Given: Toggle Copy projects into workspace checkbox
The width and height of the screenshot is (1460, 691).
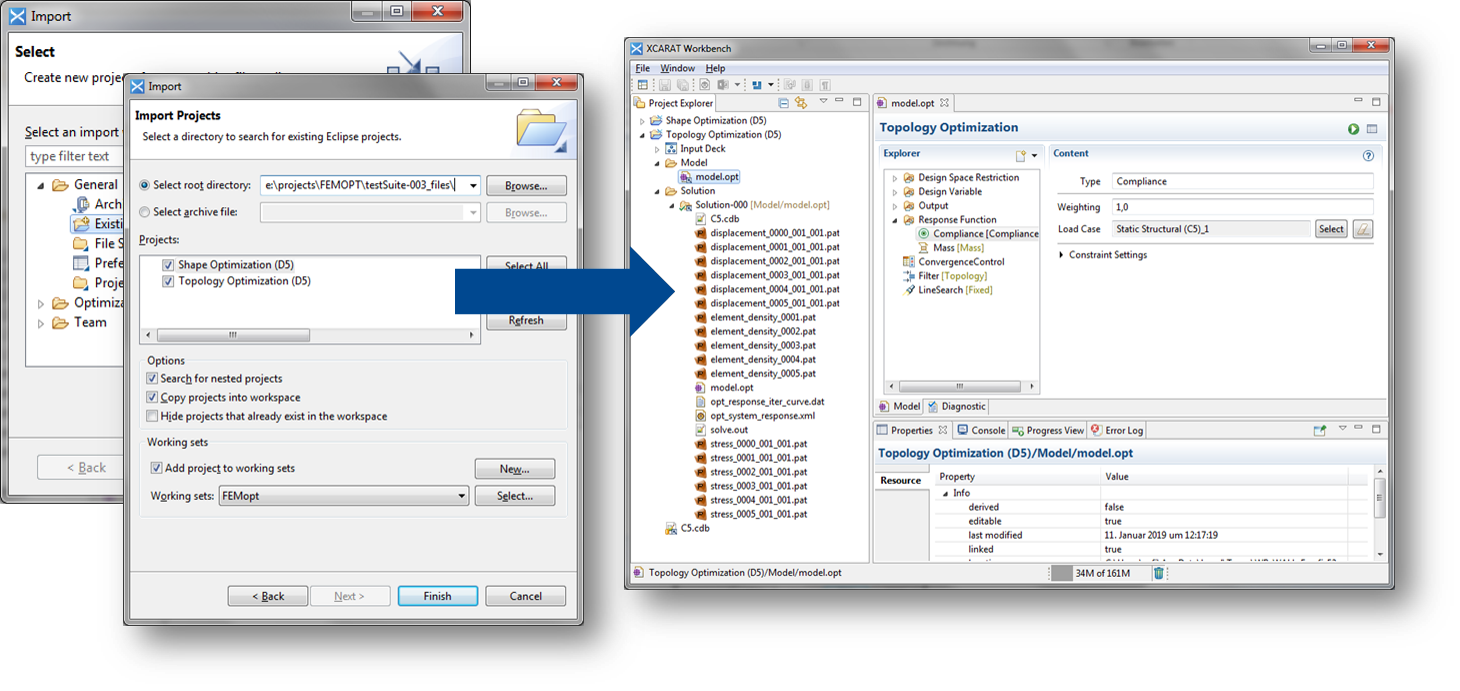Looking at the screenshot, I should pos(152,398).
